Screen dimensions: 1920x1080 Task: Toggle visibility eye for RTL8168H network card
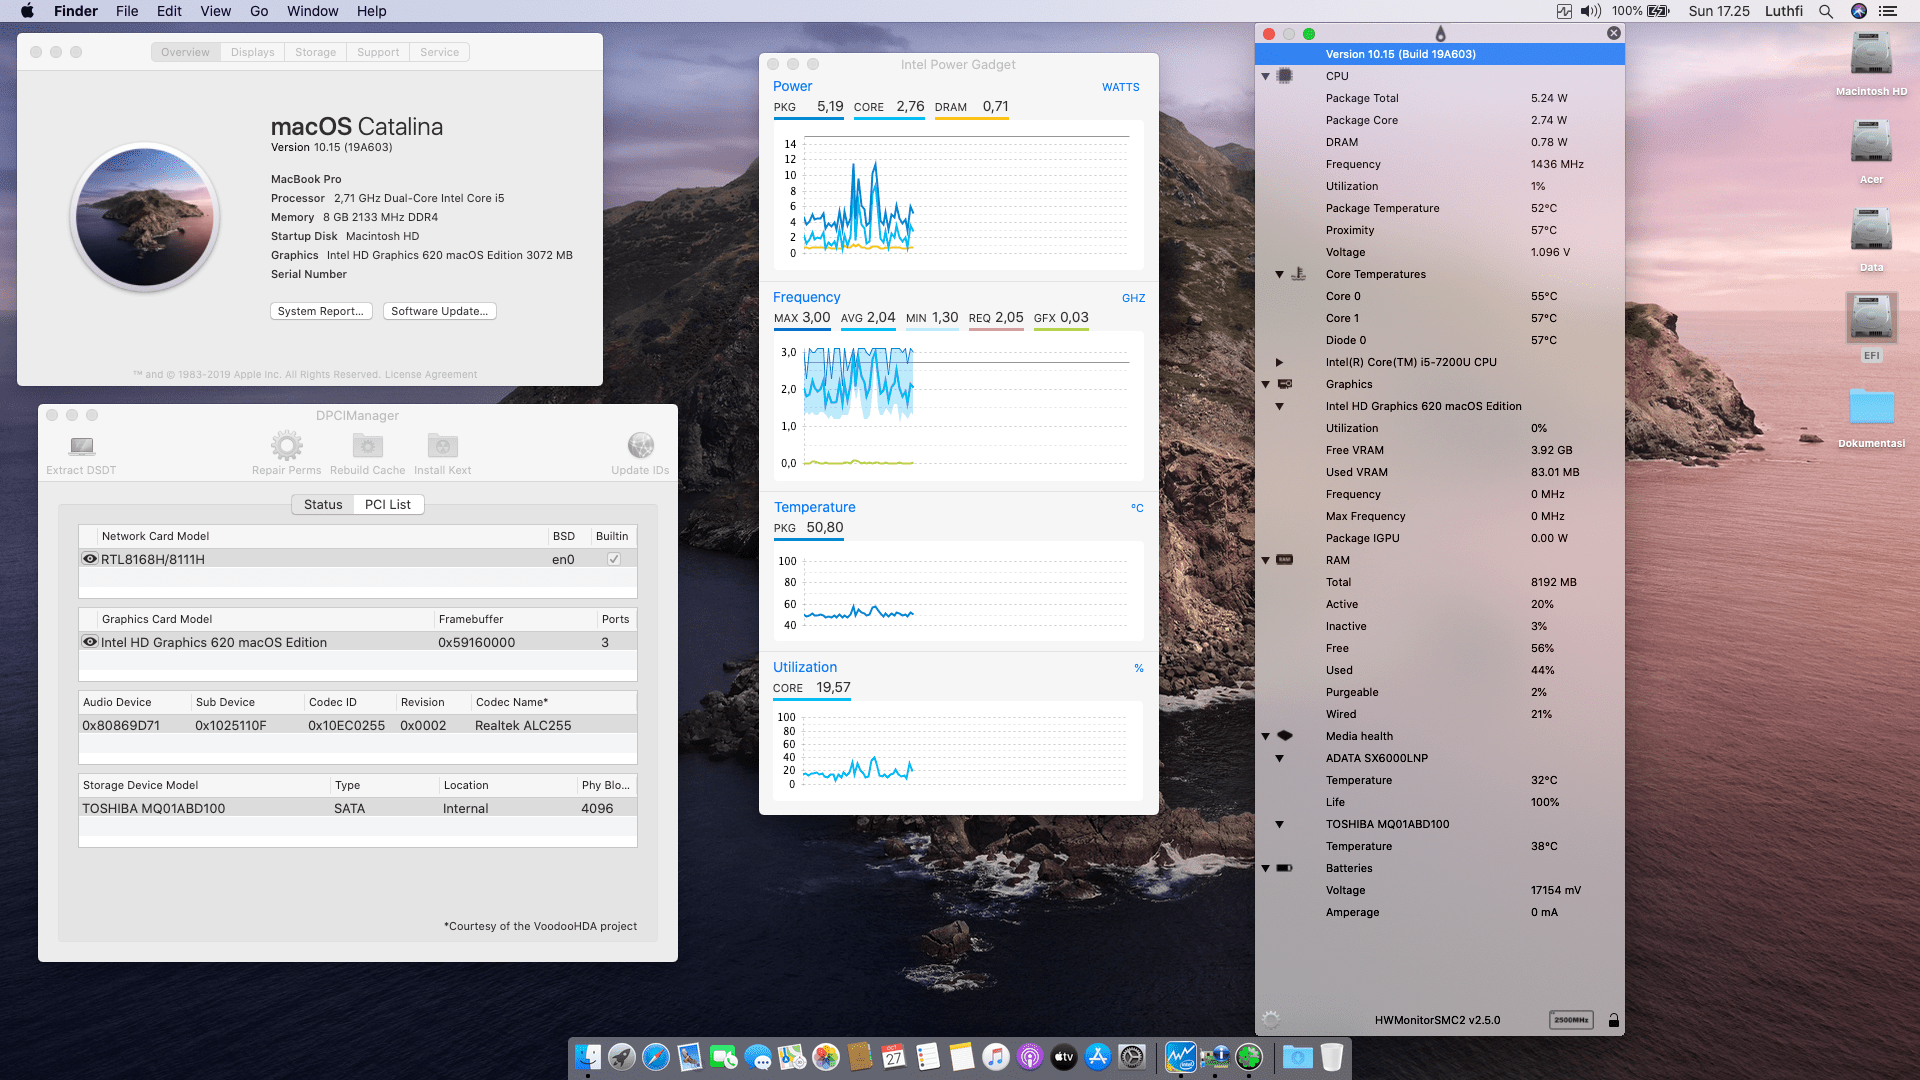click(x=90, y=558)
